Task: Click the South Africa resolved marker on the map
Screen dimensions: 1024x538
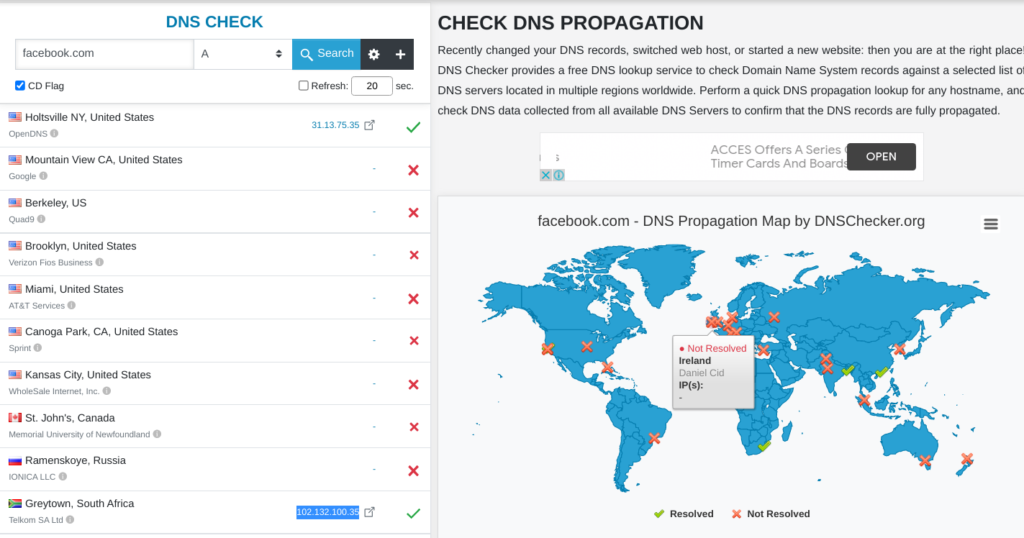Action: point(764,446)
